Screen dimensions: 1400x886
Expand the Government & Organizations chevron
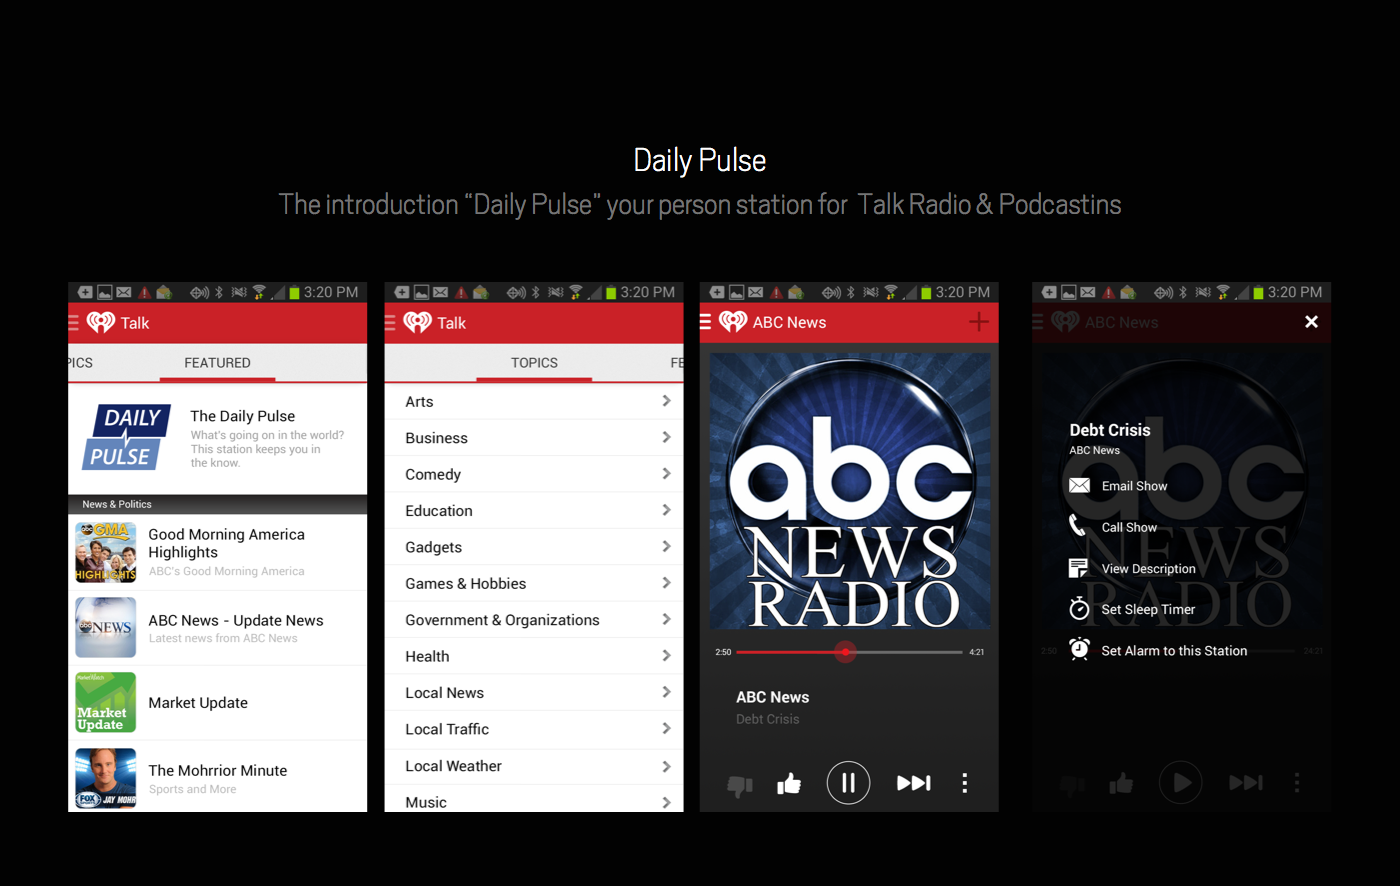pos(666,619)
